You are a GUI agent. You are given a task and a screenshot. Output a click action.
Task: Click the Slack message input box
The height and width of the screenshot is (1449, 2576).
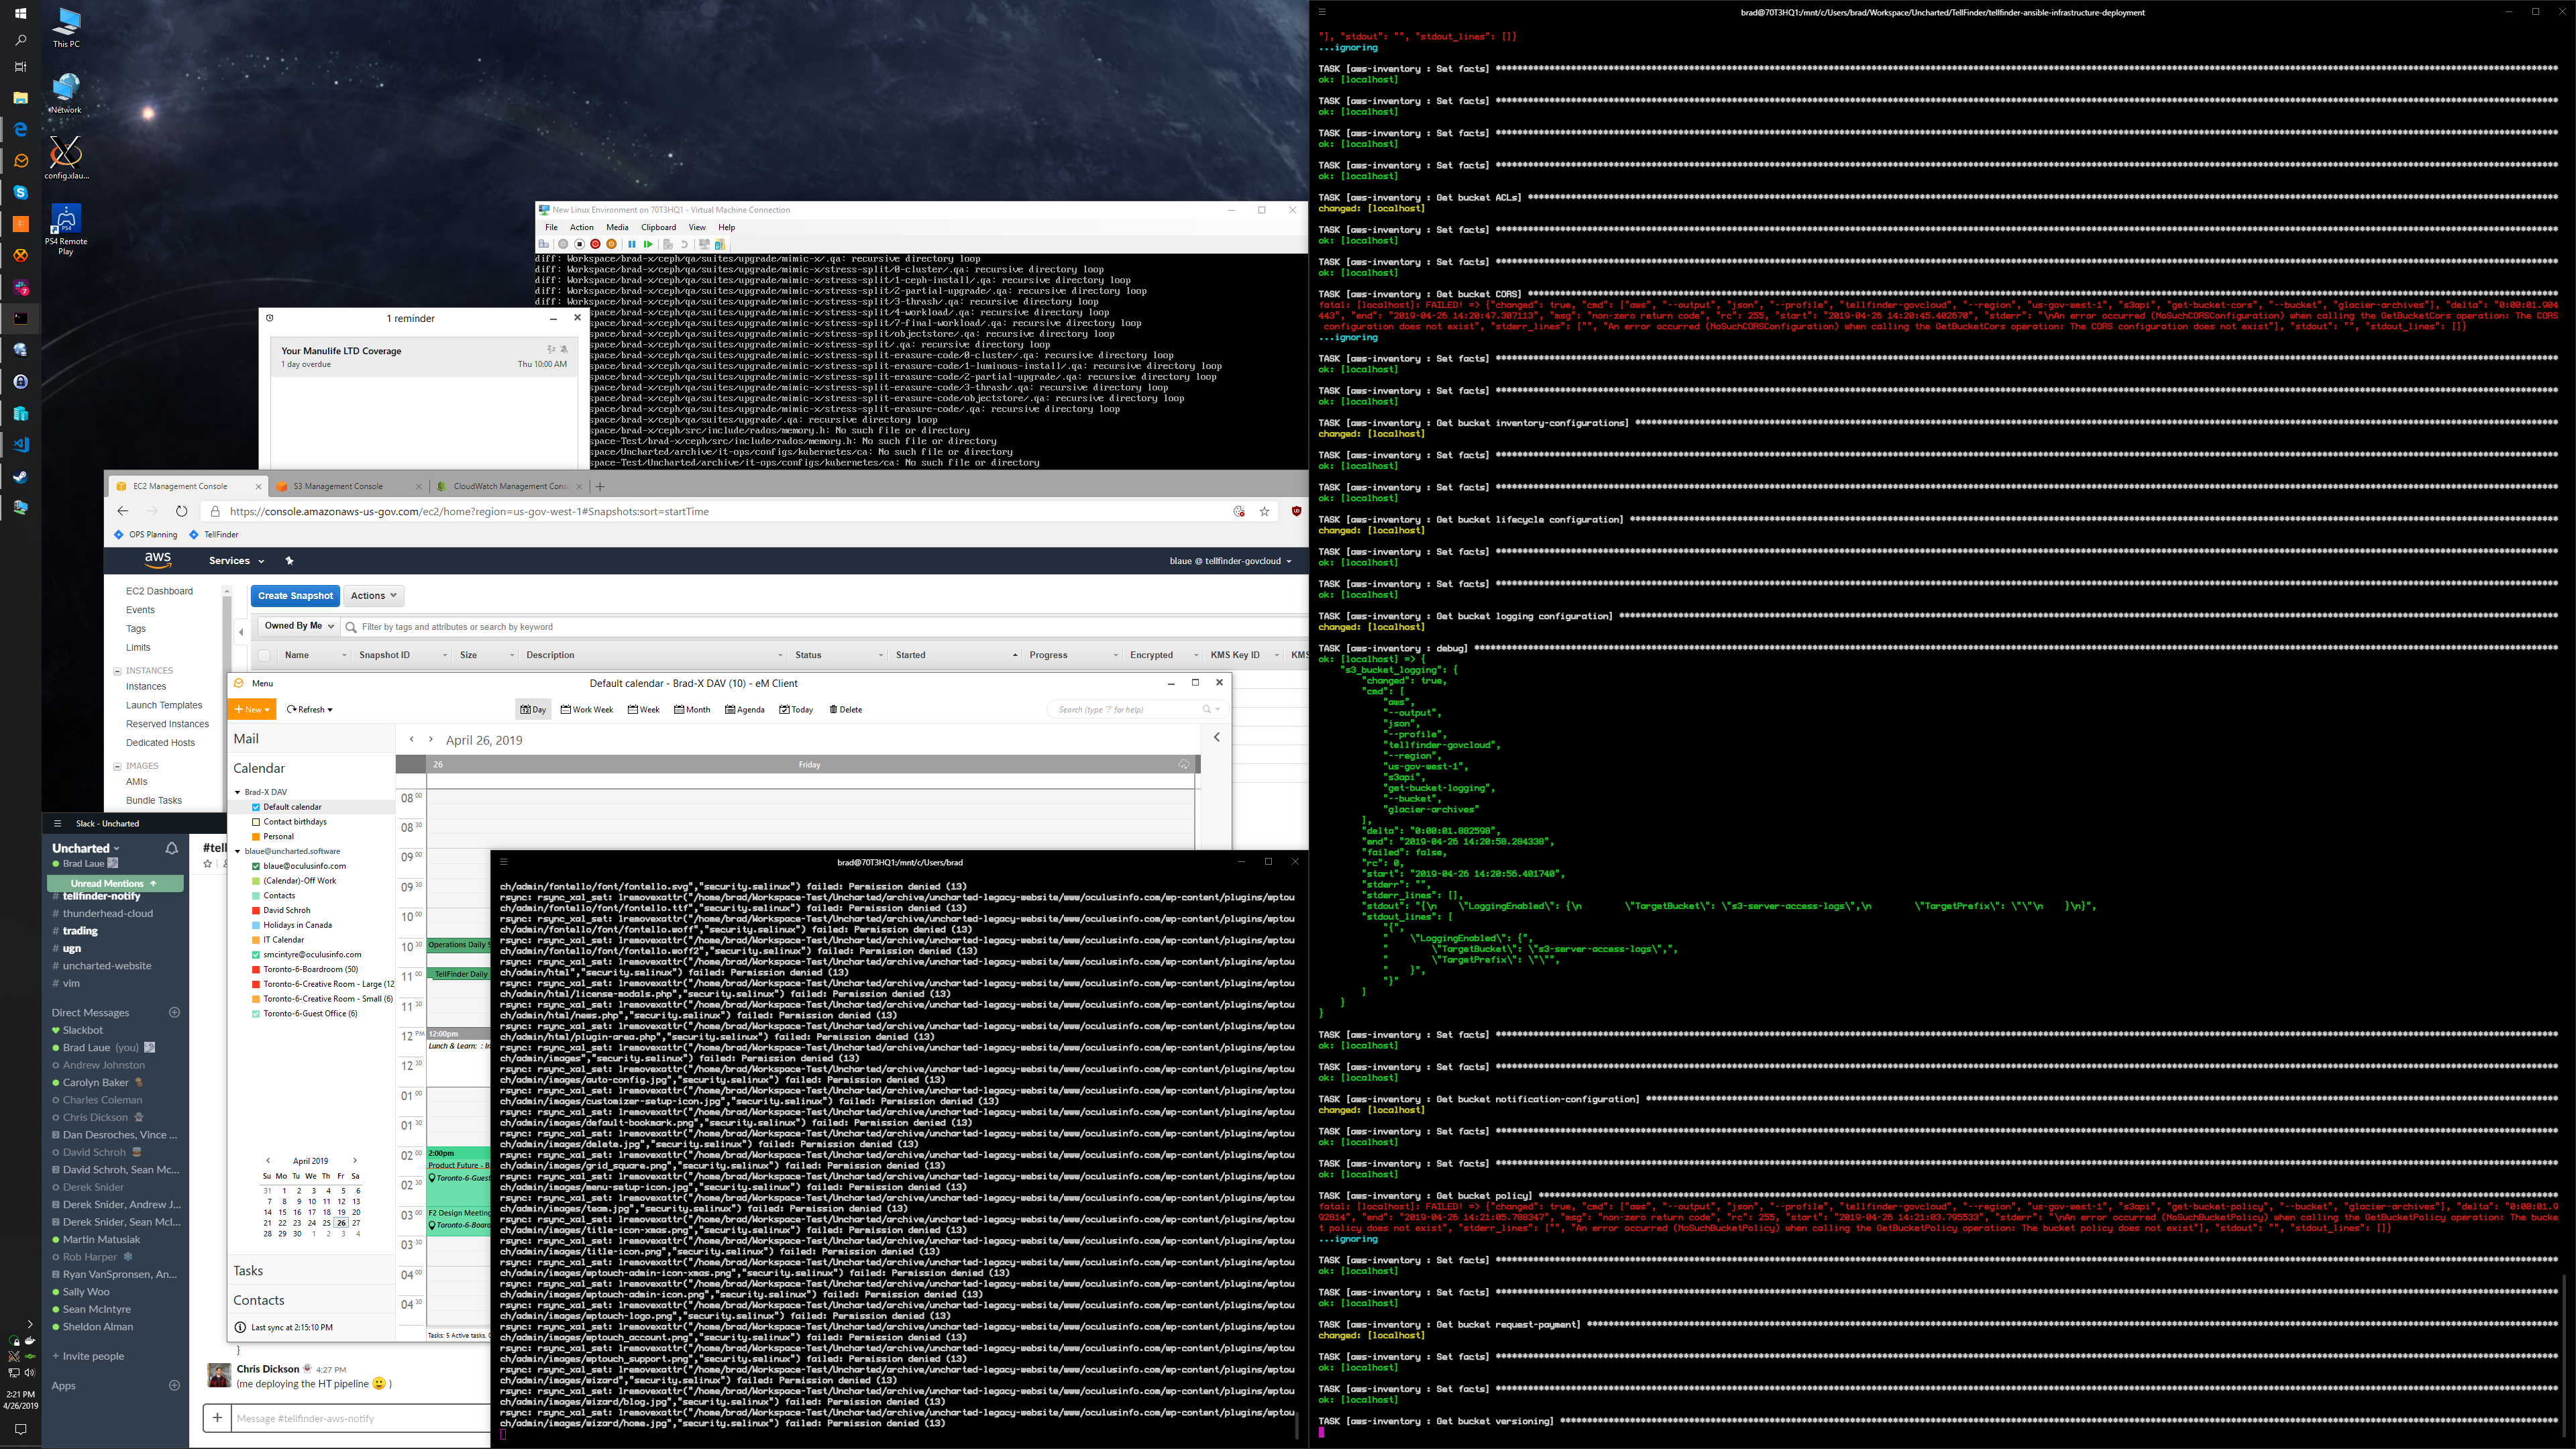coord(360,1418)
